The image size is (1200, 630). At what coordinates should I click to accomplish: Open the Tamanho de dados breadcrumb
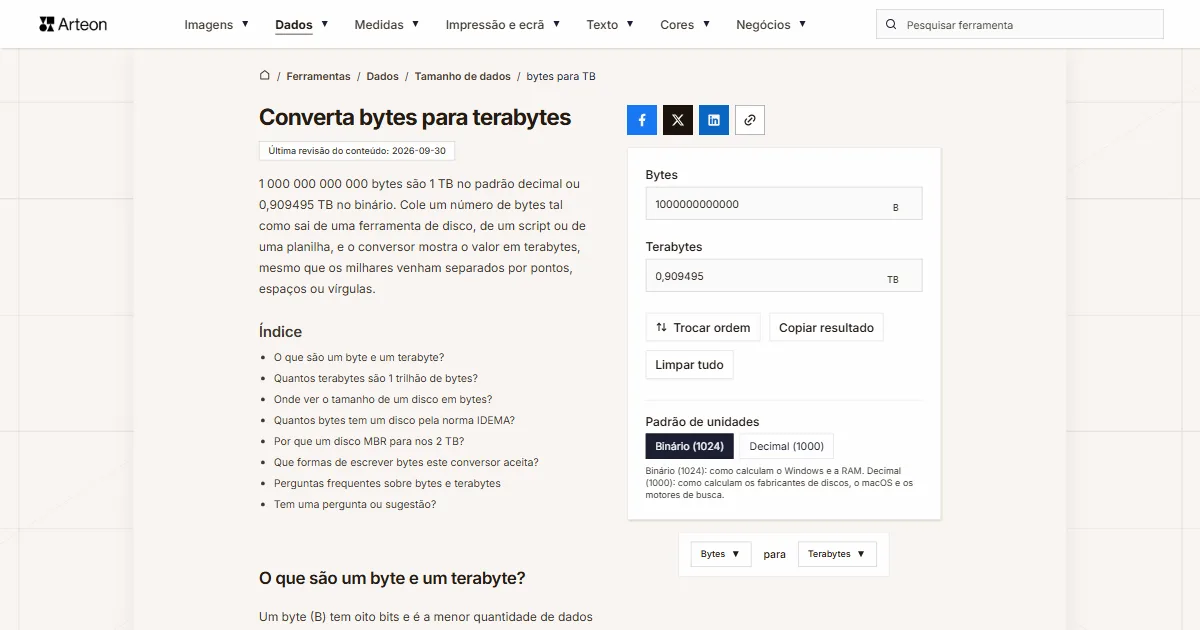click(x=463, y=76)
